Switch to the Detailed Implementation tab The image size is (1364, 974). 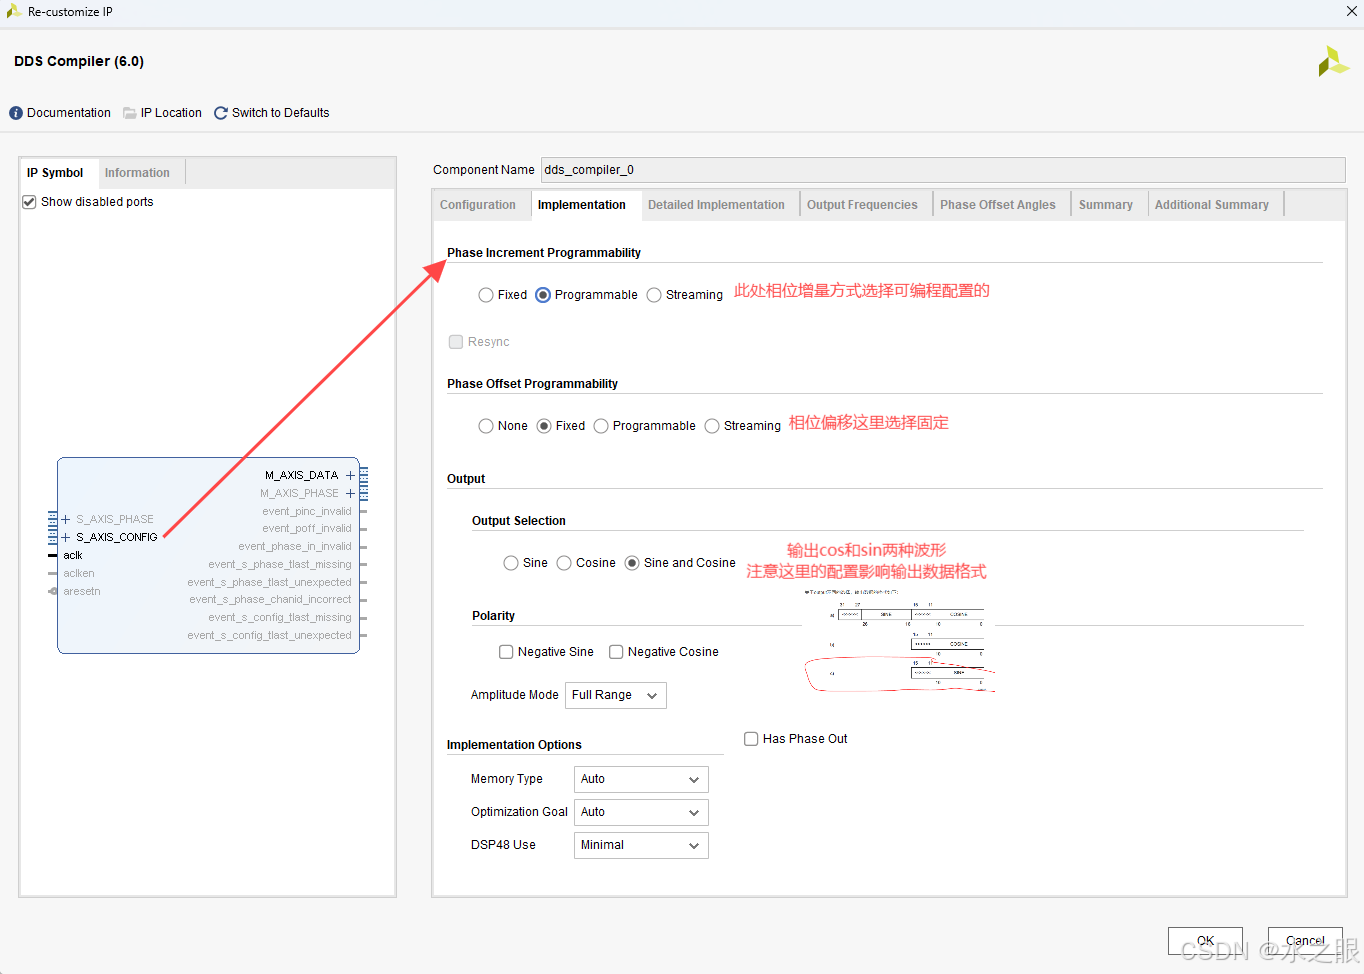point(716,205)
